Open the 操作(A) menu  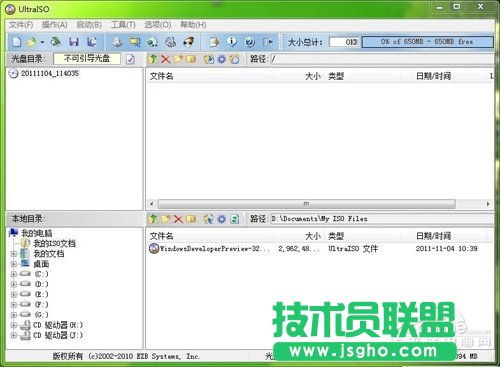(54, 25)
